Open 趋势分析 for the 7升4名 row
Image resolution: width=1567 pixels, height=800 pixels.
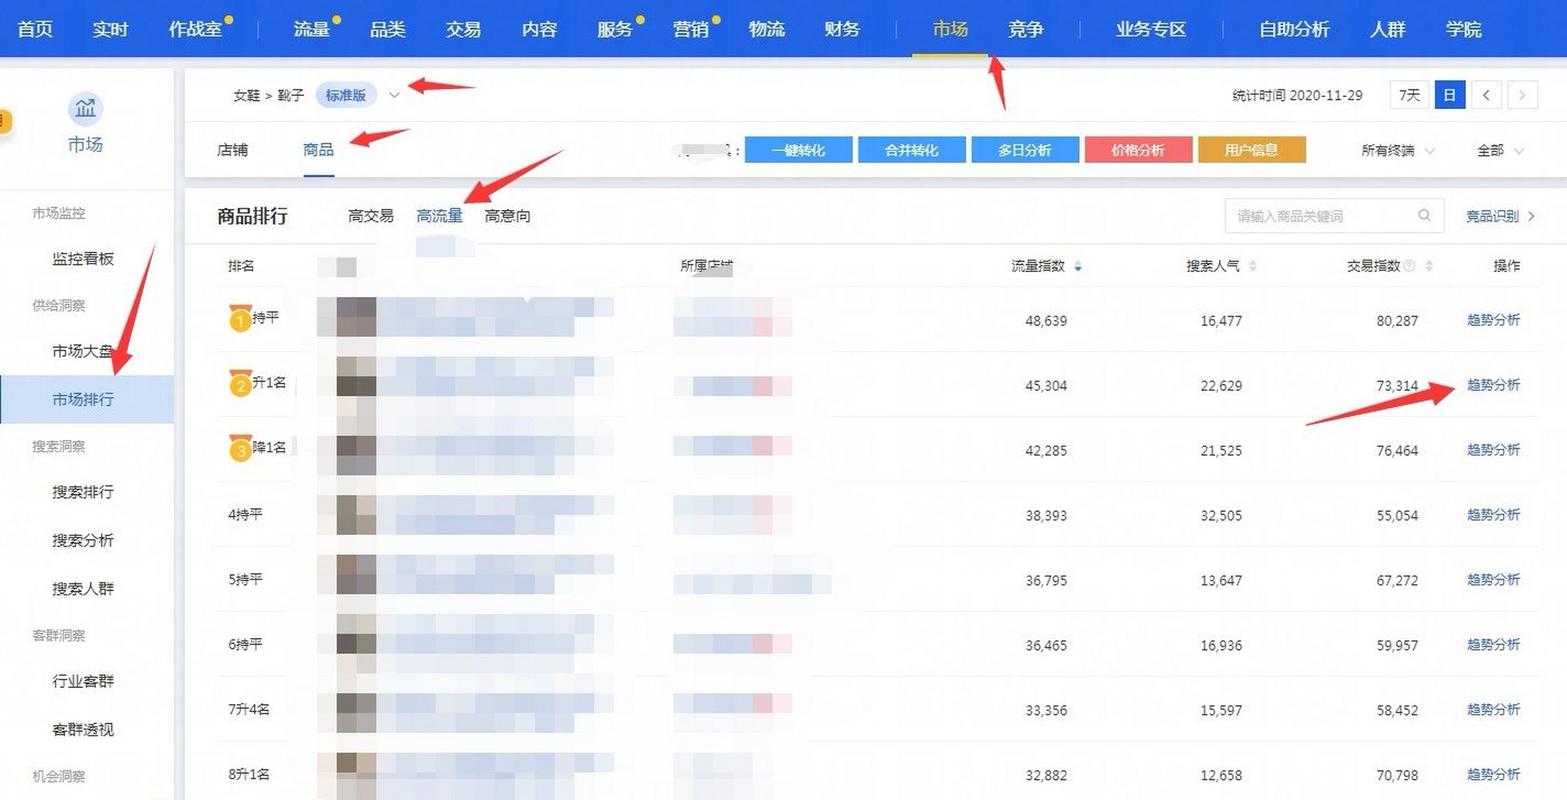1493,710
